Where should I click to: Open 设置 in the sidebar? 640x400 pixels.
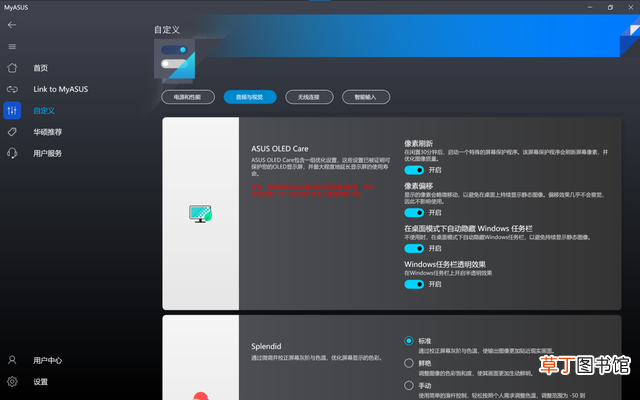coord(40,382)
